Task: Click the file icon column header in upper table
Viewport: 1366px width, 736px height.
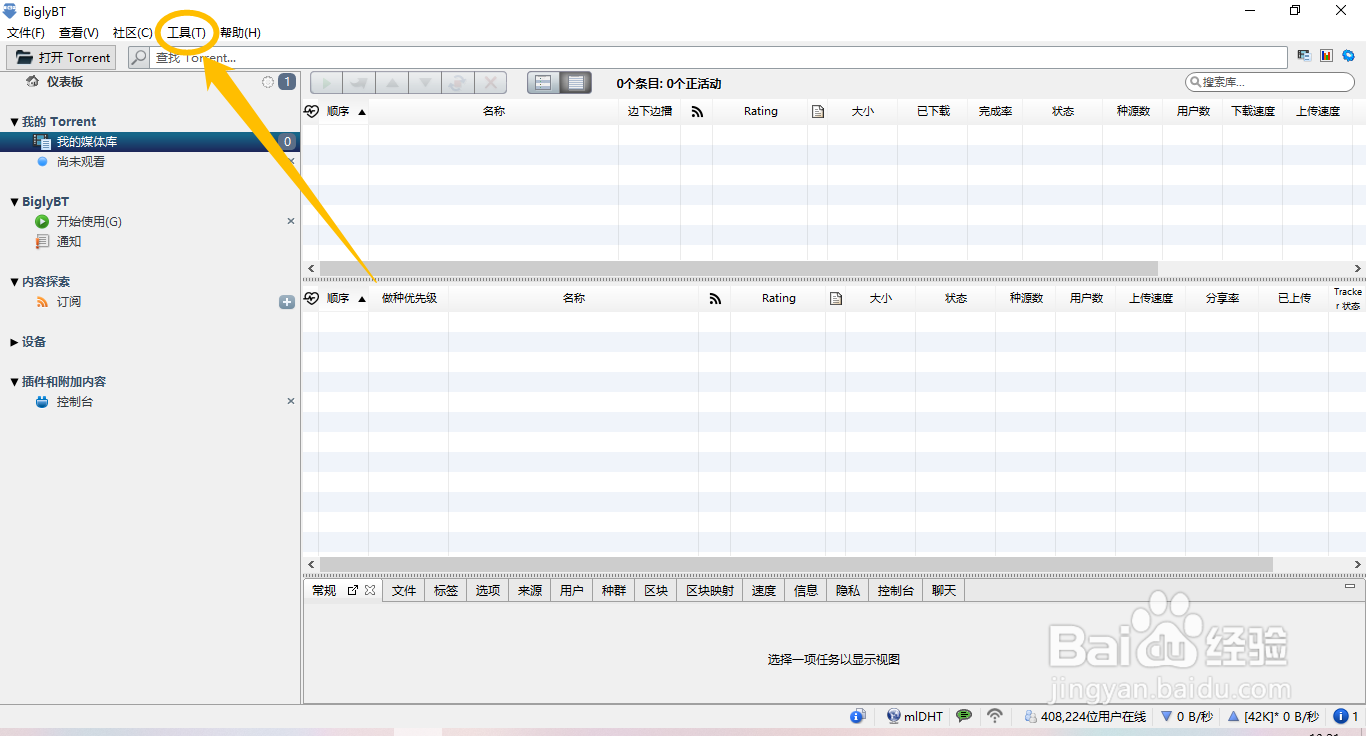Action: [818, 112]
